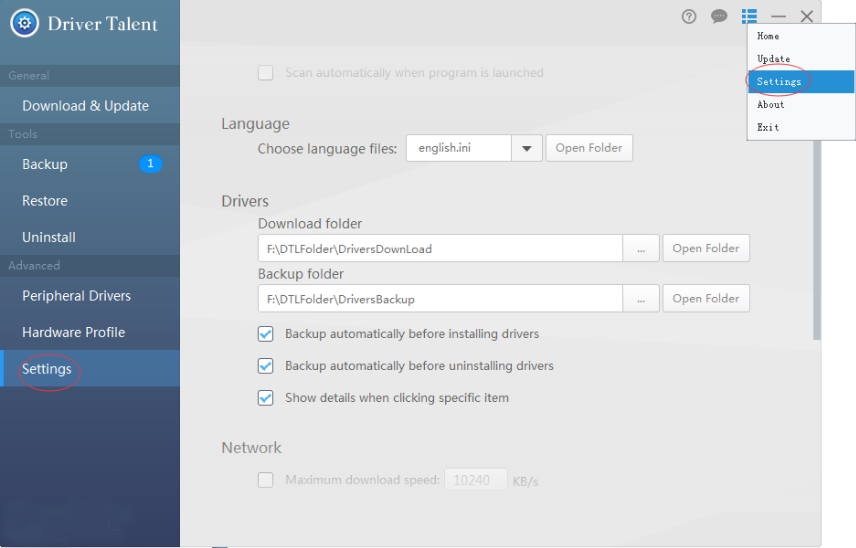
Task: Click the Driver Talent gear logo
Action: [x=25, y=23]
